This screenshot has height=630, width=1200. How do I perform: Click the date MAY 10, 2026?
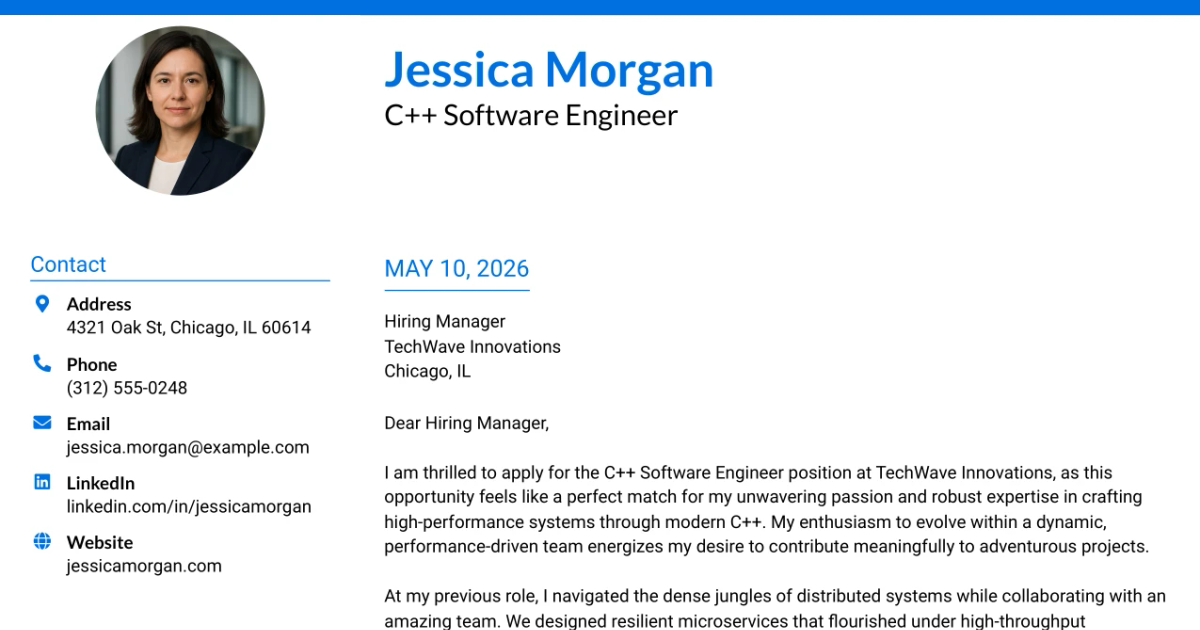(457, 269)
